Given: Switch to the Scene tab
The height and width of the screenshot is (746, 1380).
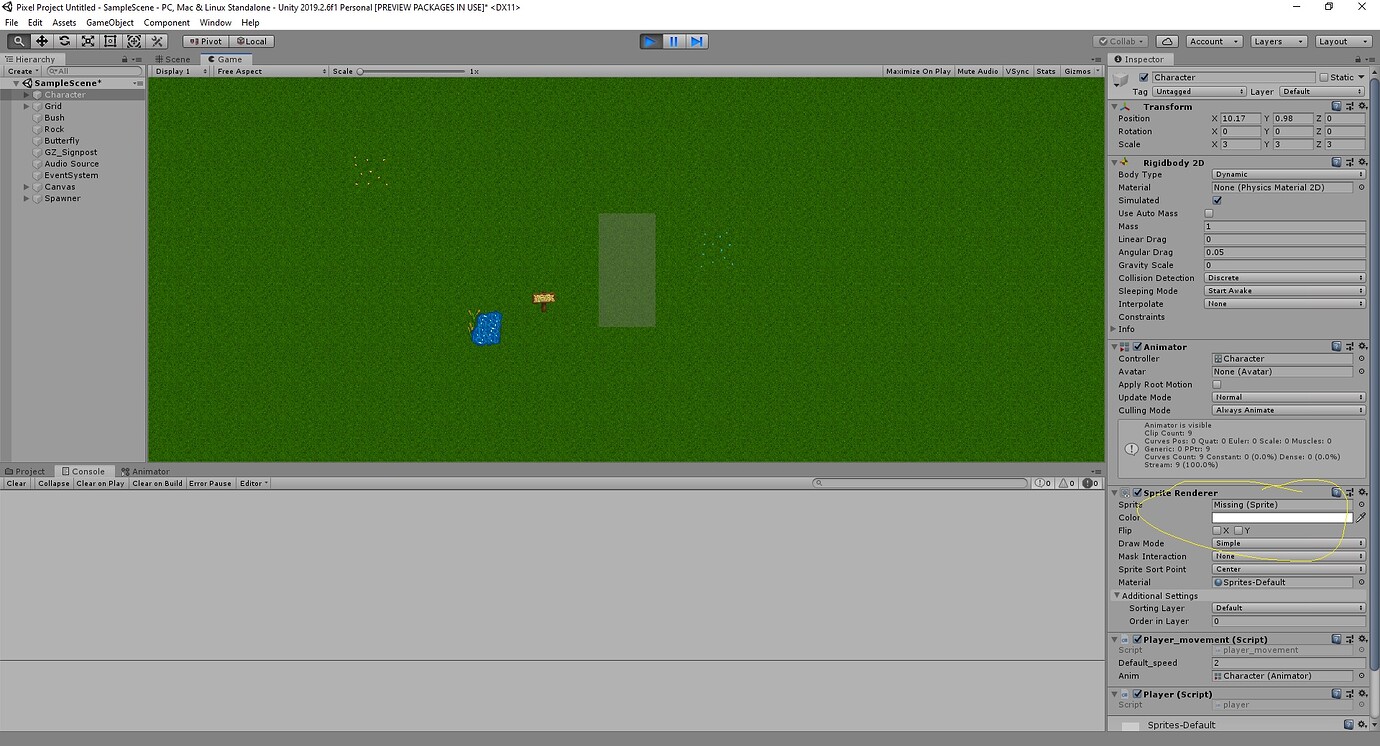Looking at the screenshot, I should 175,59.
